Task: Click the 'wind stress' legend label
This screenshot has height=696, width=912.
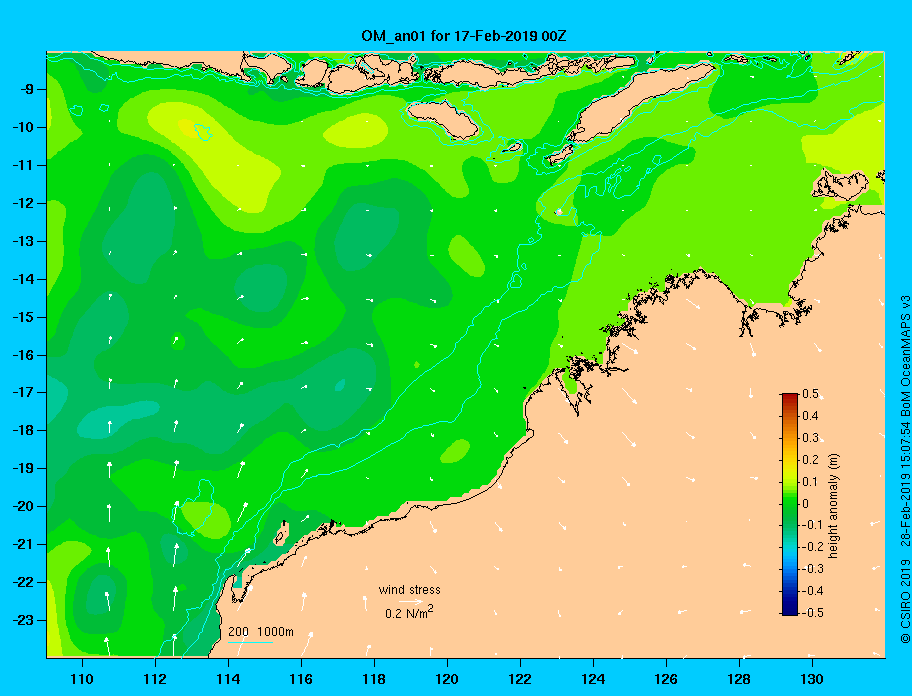Action: pos(409,590)
